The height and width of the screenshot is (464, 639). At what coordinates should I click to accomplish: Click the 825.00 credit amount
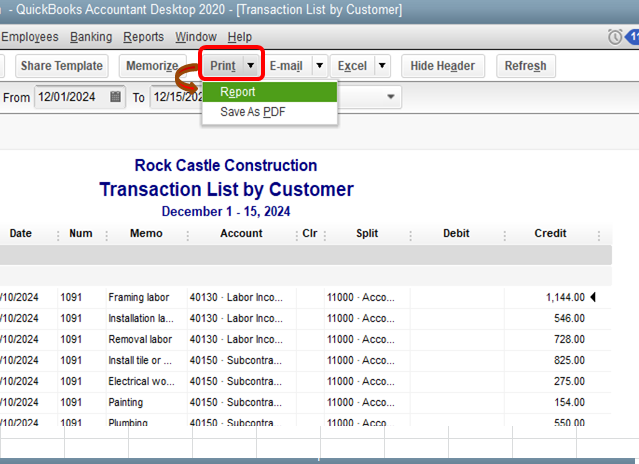click(569, 361)
